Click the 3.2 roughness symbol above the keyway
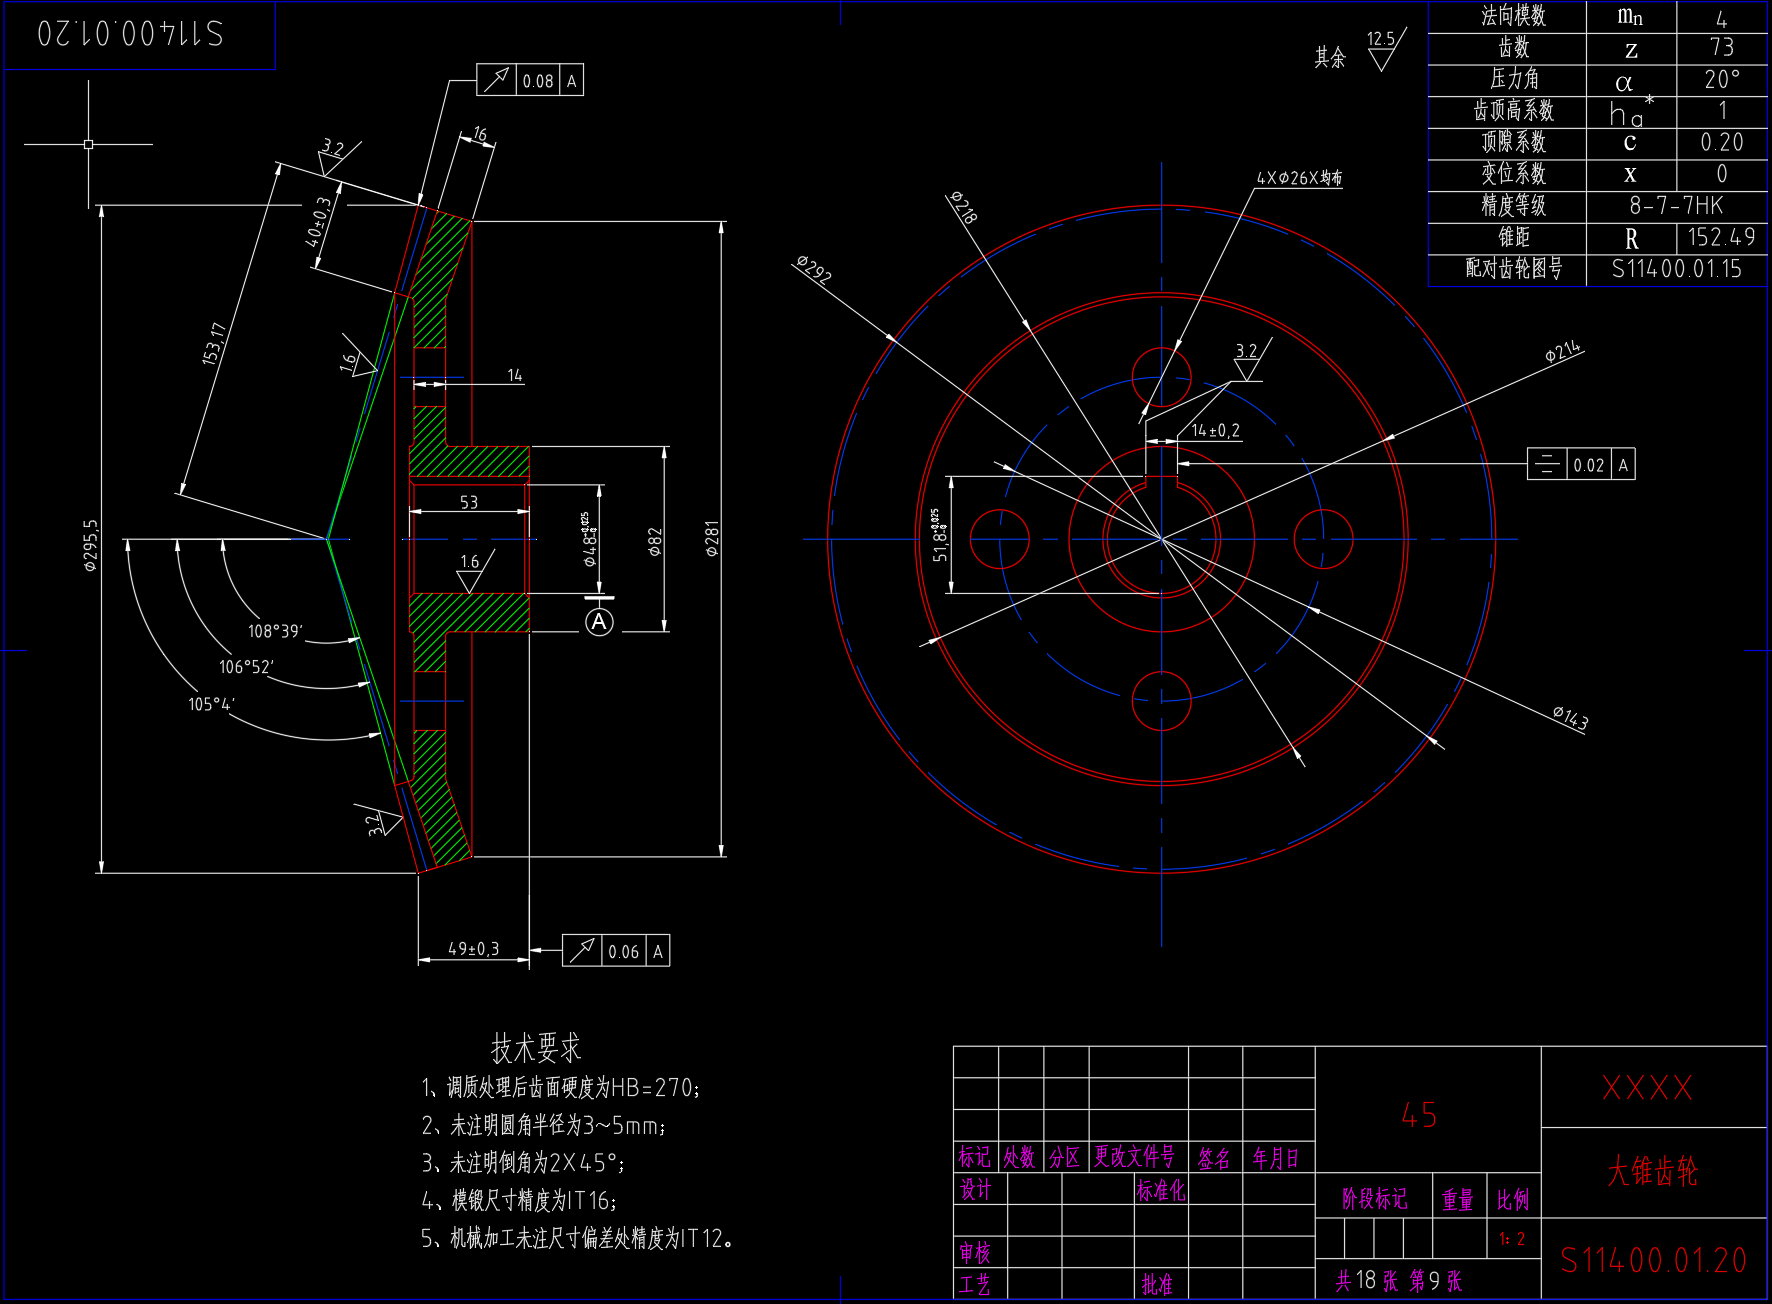 click(1247, 360)
